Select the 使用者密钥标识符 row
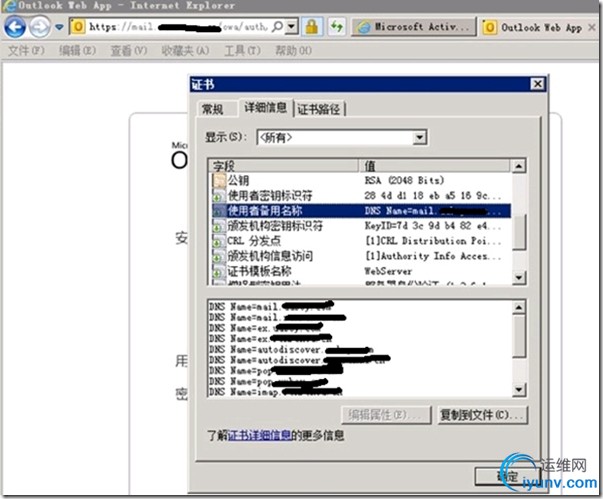The image size is (603, 499). pos(361,196)
